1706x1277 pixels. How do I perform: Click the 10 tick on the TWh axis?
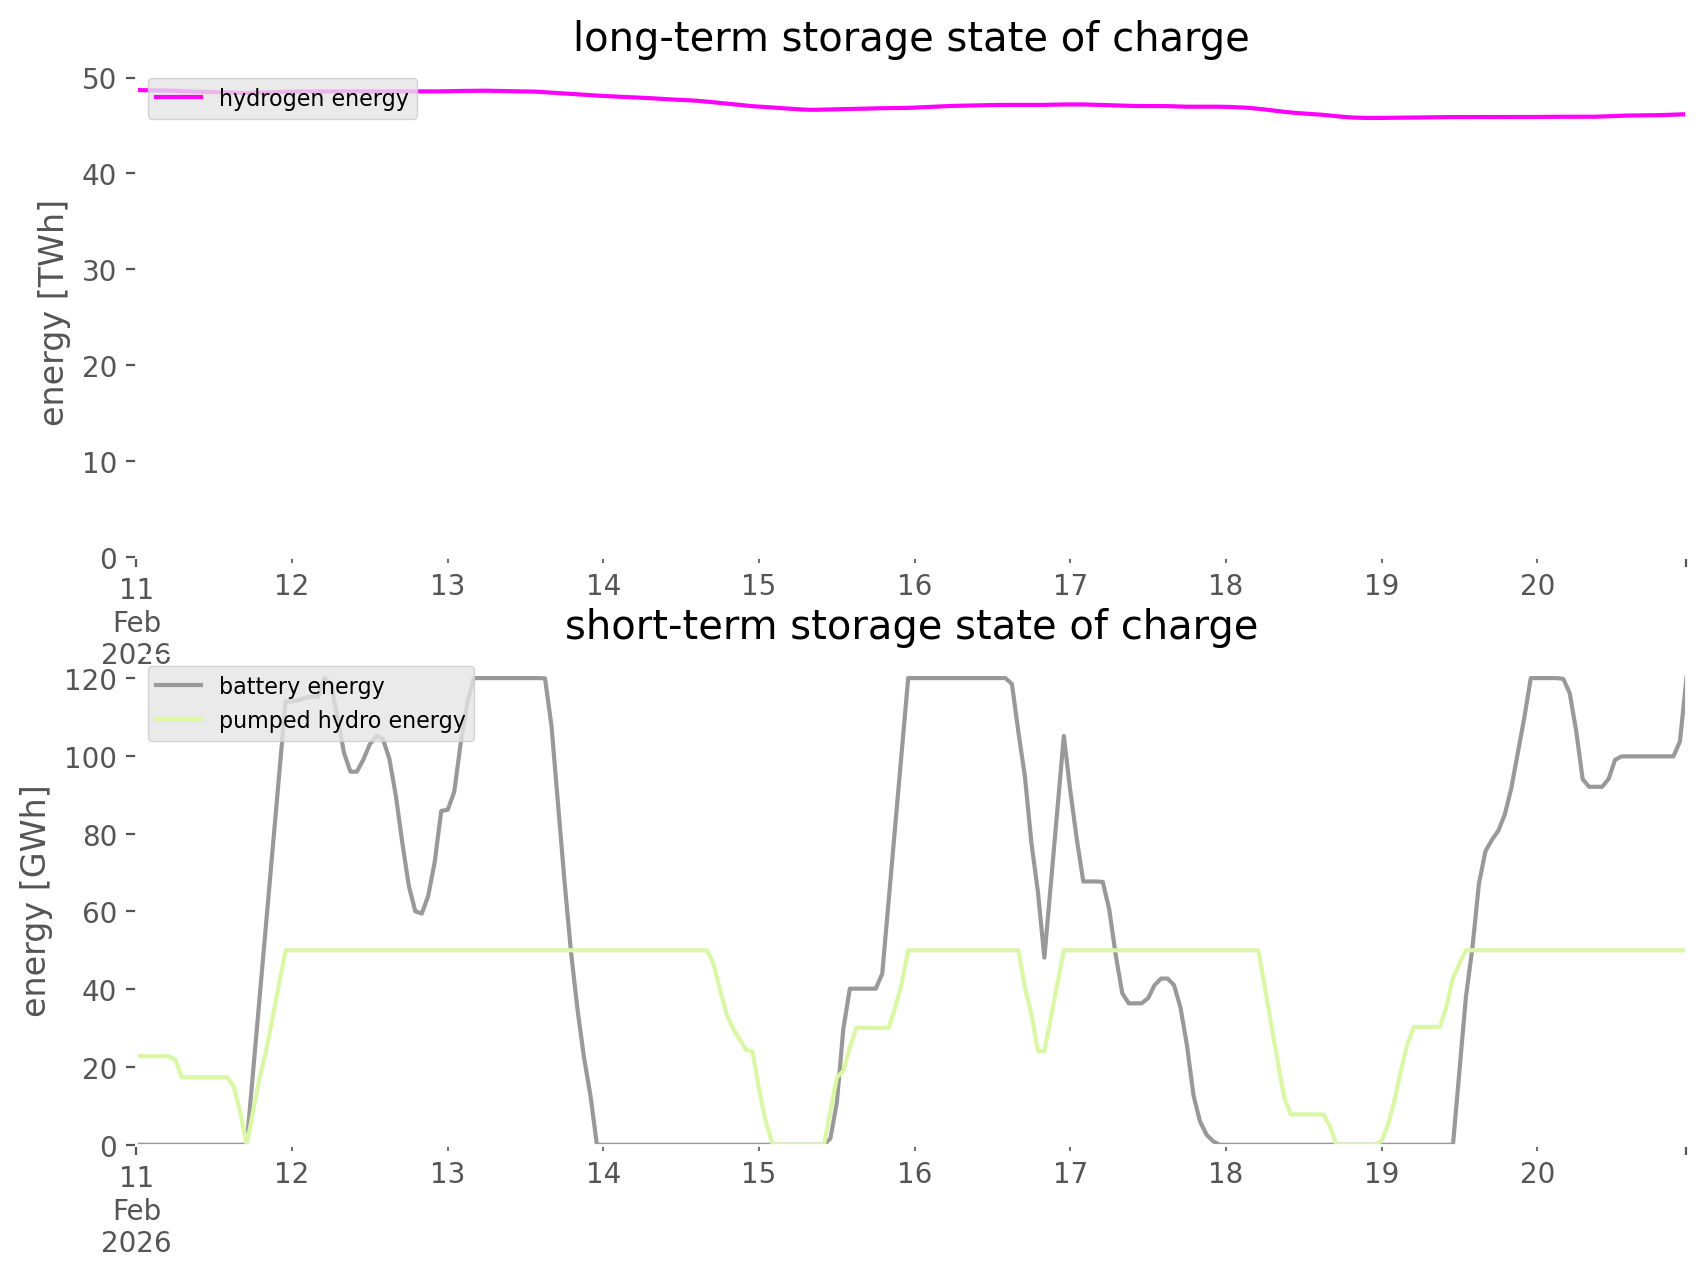tap(100, 462)
